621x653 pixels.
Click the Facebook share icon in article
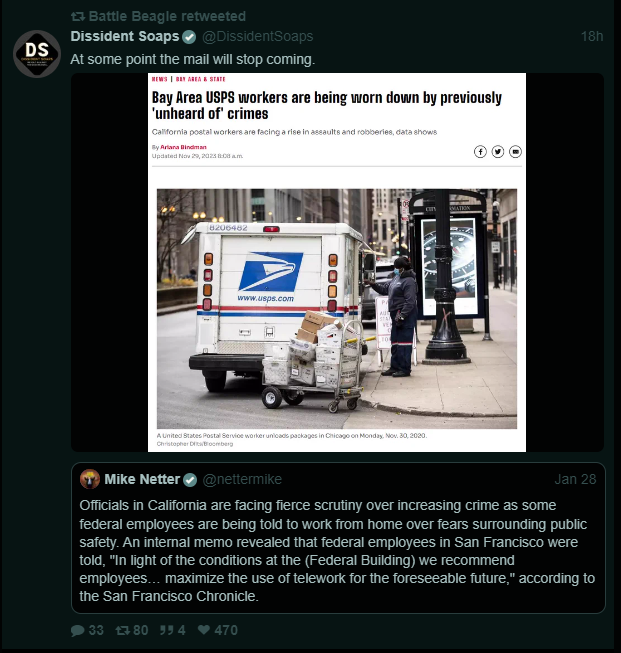click(x=480, y=152)
